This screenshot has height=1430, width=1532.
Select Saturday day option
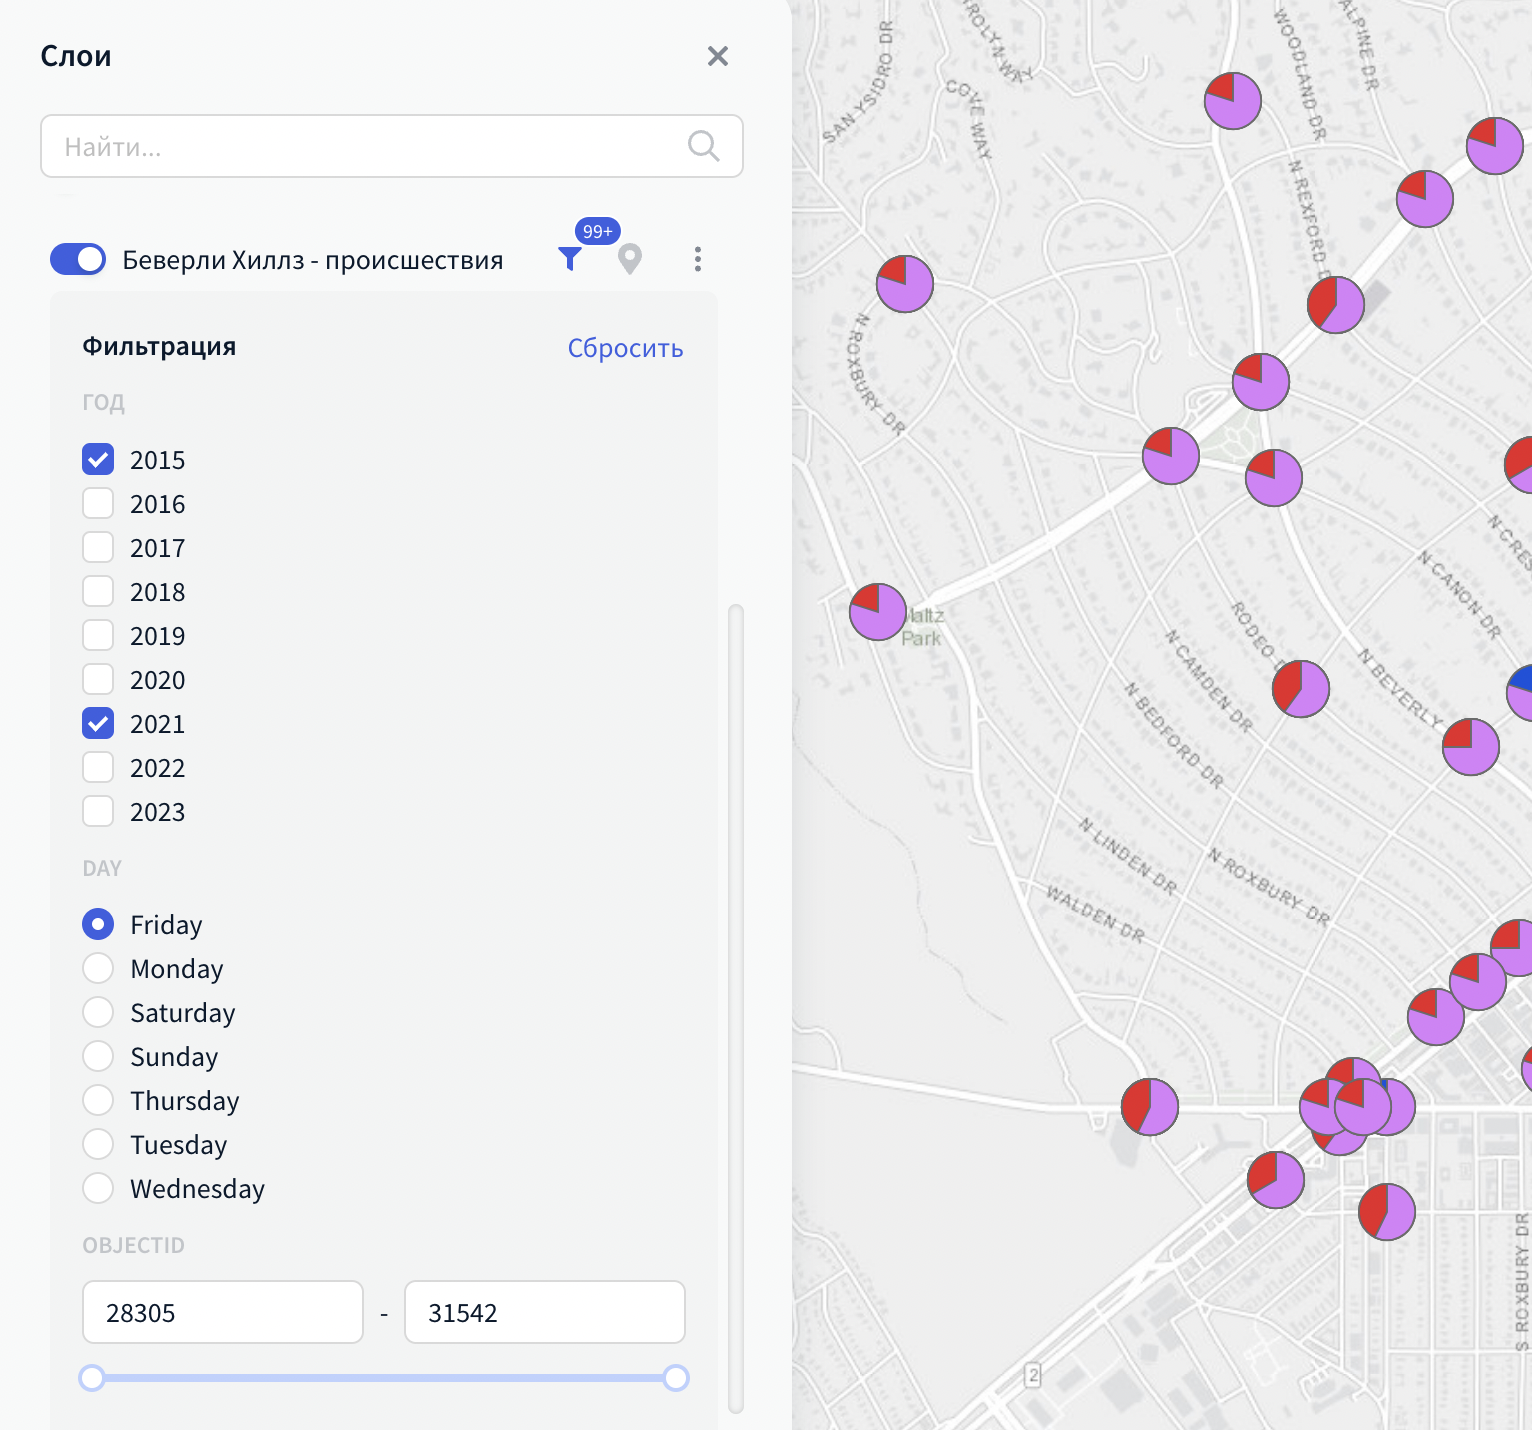pos(98,1012)
